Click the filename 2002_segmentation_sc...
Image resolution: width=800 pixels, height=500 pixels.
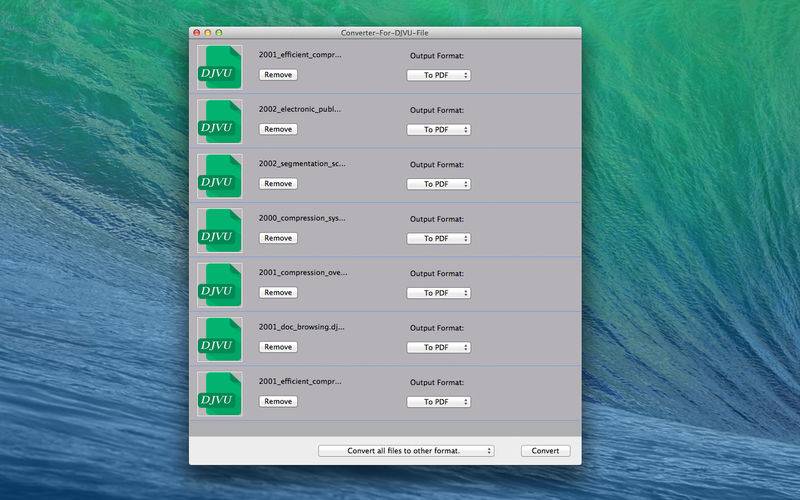[302, 163]
